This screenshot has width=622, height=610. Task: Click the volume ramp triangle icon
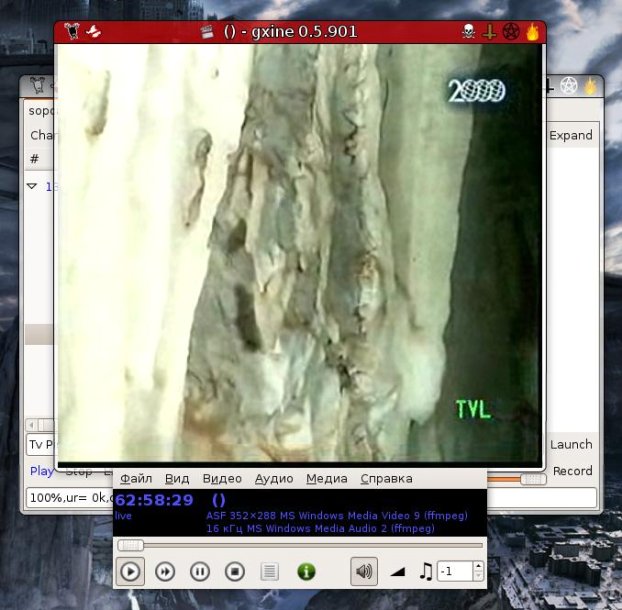(397, 572)
